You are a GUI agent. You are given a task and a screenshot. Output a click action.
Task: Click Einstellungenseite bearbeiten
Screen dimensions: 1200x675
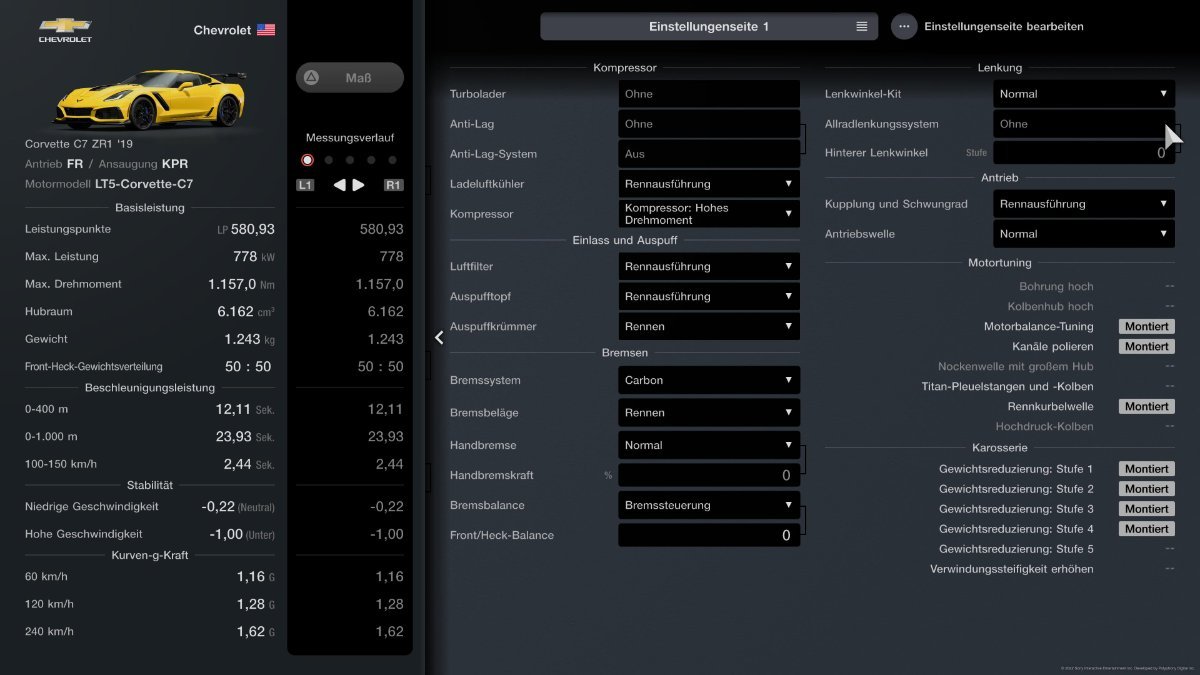pos(1003,27)
